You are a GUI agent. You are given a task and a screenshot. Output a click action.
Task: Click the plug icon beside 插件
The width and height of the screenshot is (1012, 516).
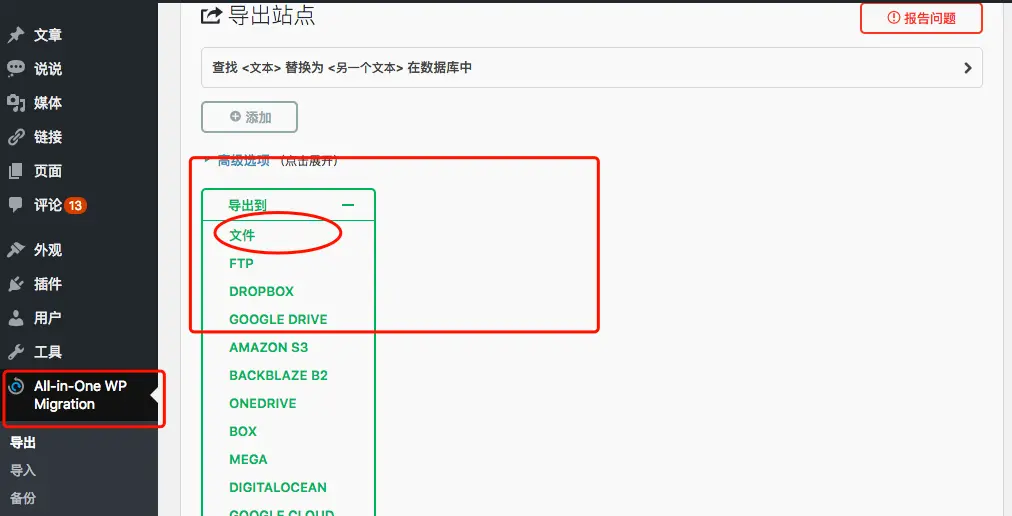pyautogui.click(x=16, y=284)
